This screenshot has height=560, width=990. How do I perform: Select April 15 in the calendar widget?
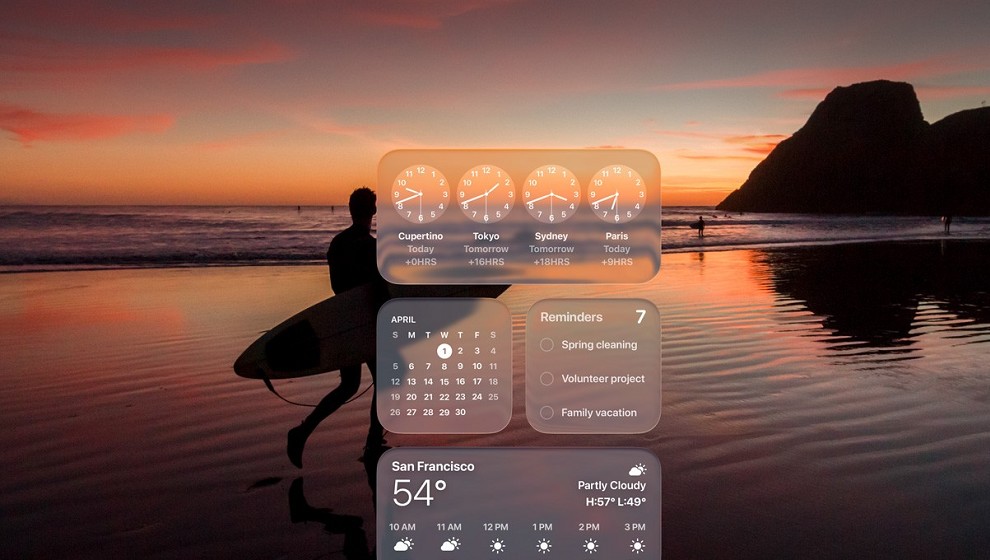coord(444,381)
